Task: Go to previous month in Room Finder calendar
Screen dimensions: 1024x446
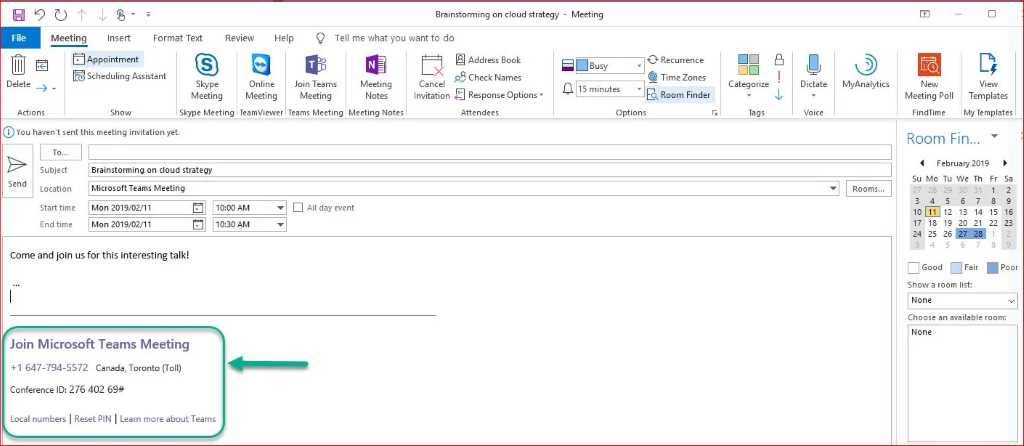Action: pyautogui.click(x=922, y=163)
